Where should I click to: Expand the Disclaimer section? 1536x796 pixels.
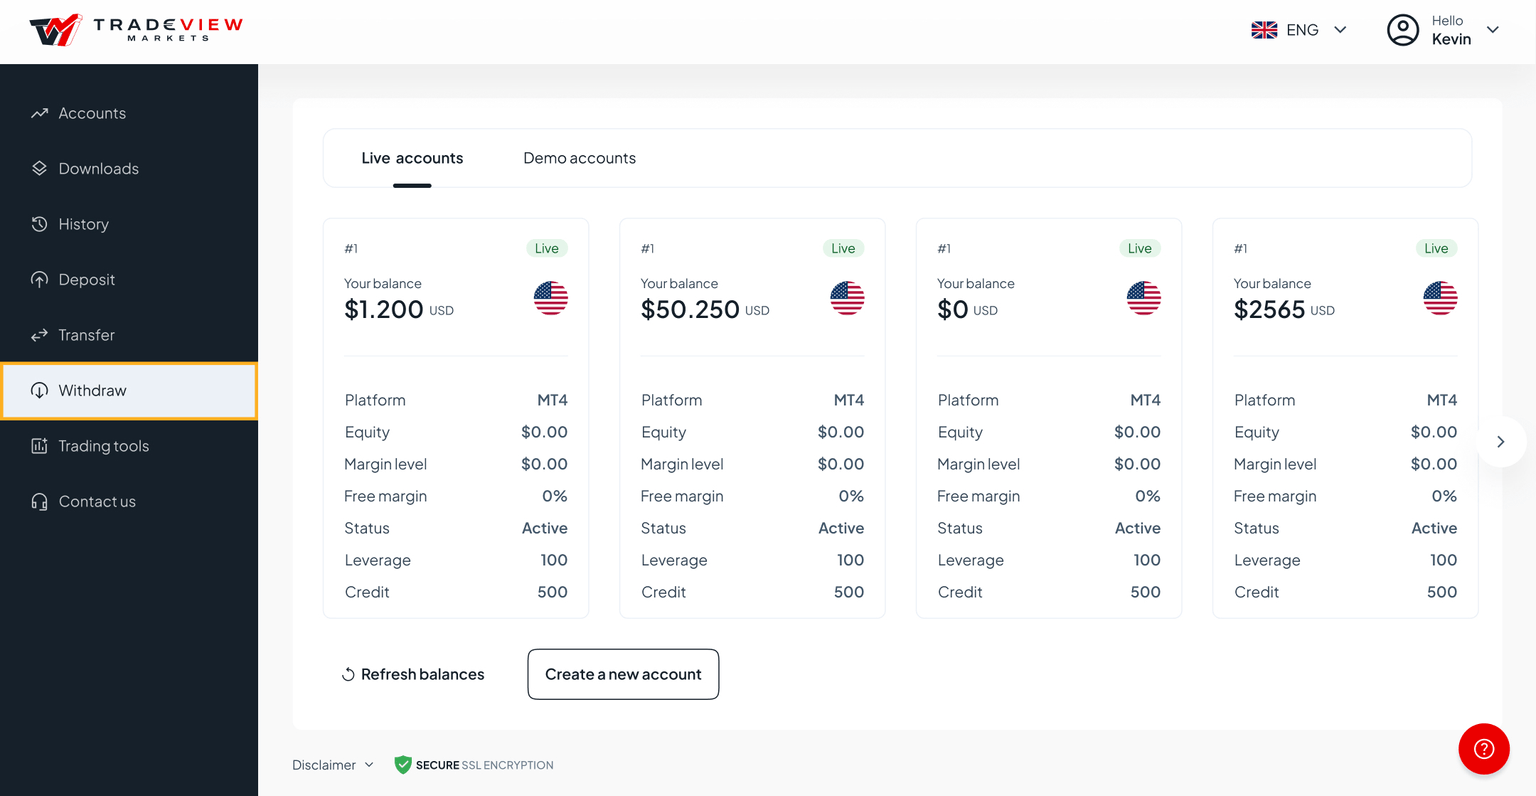click(x=333, y=765)
